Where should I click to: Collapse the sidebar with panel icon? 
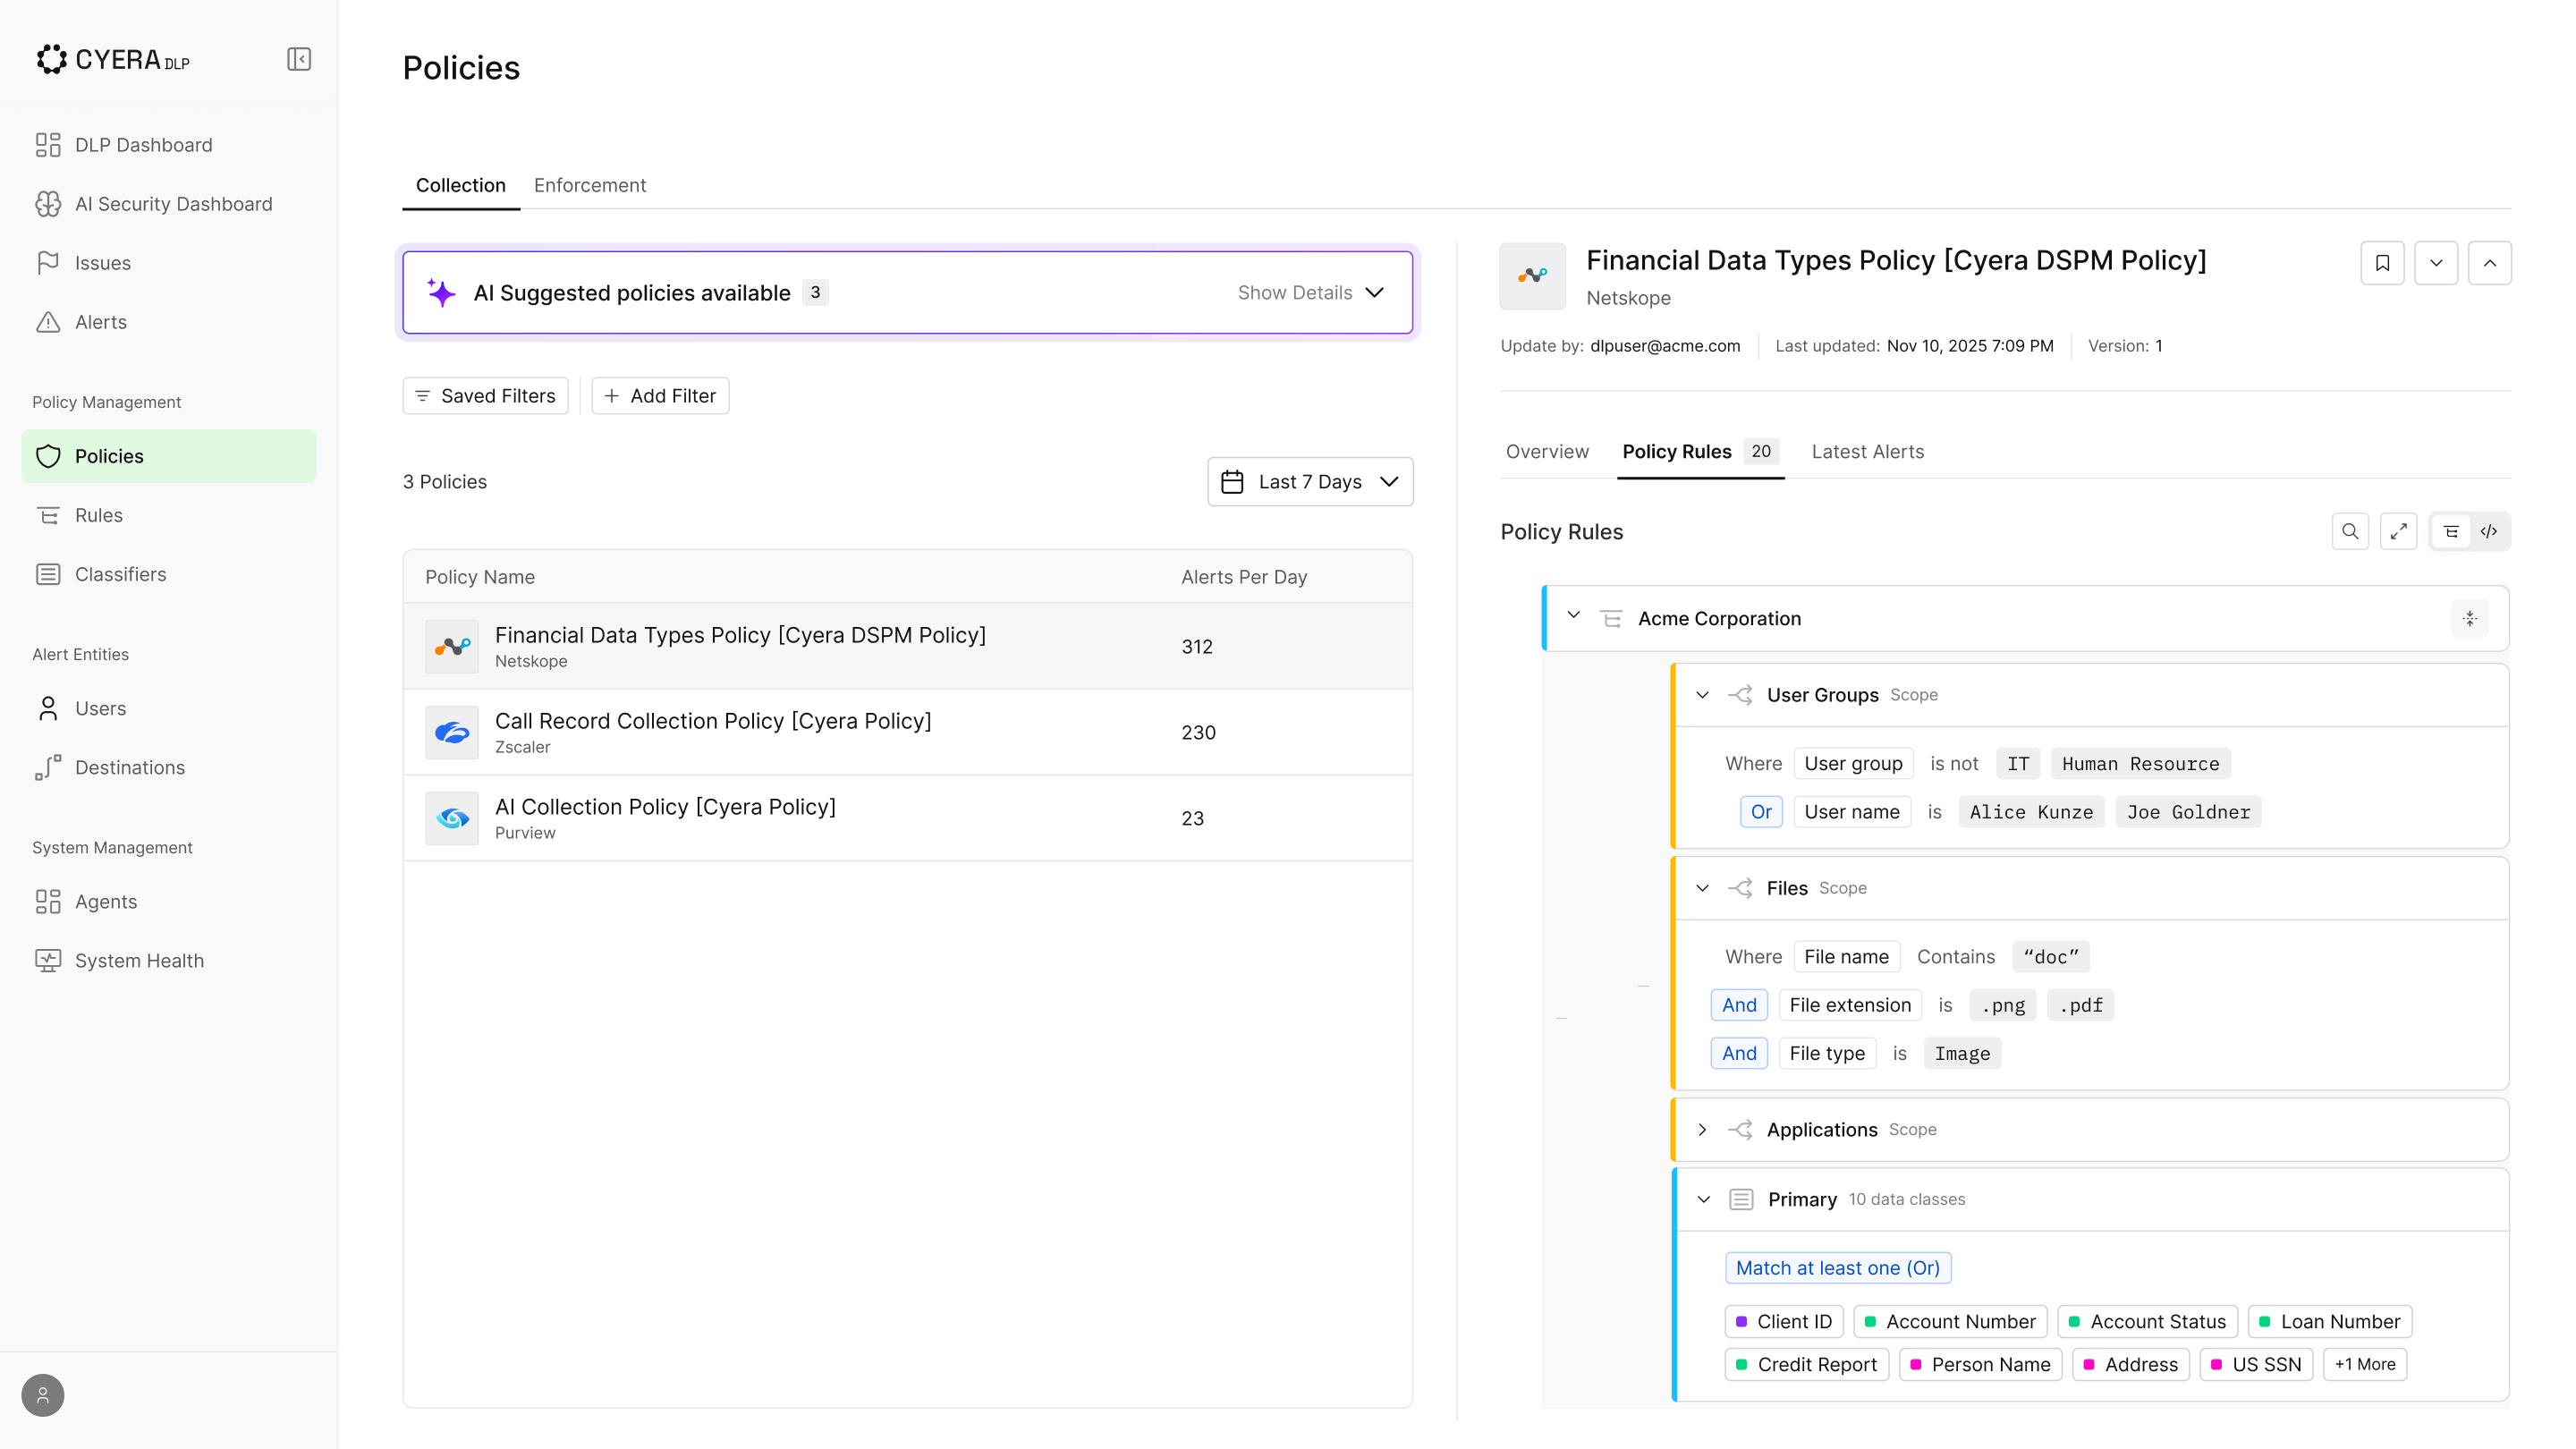(x=299, y=60)
